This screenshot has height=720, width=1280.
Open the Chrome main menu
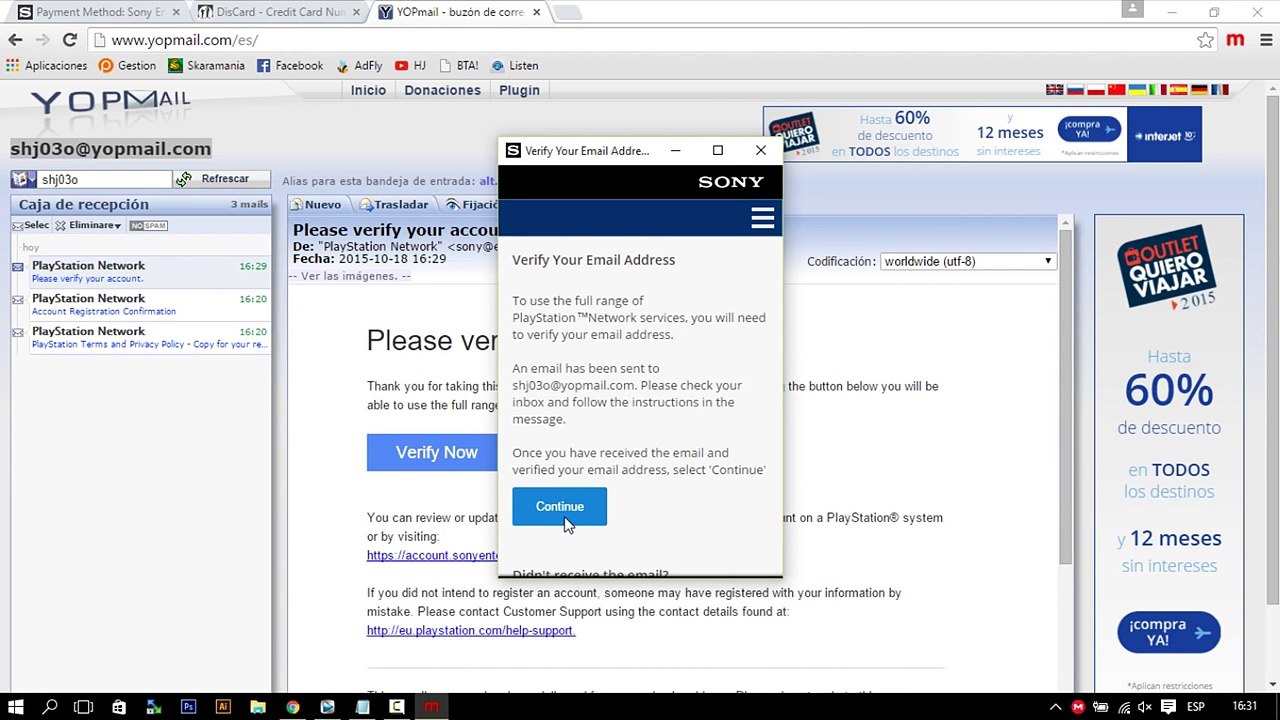point(1265,40)
